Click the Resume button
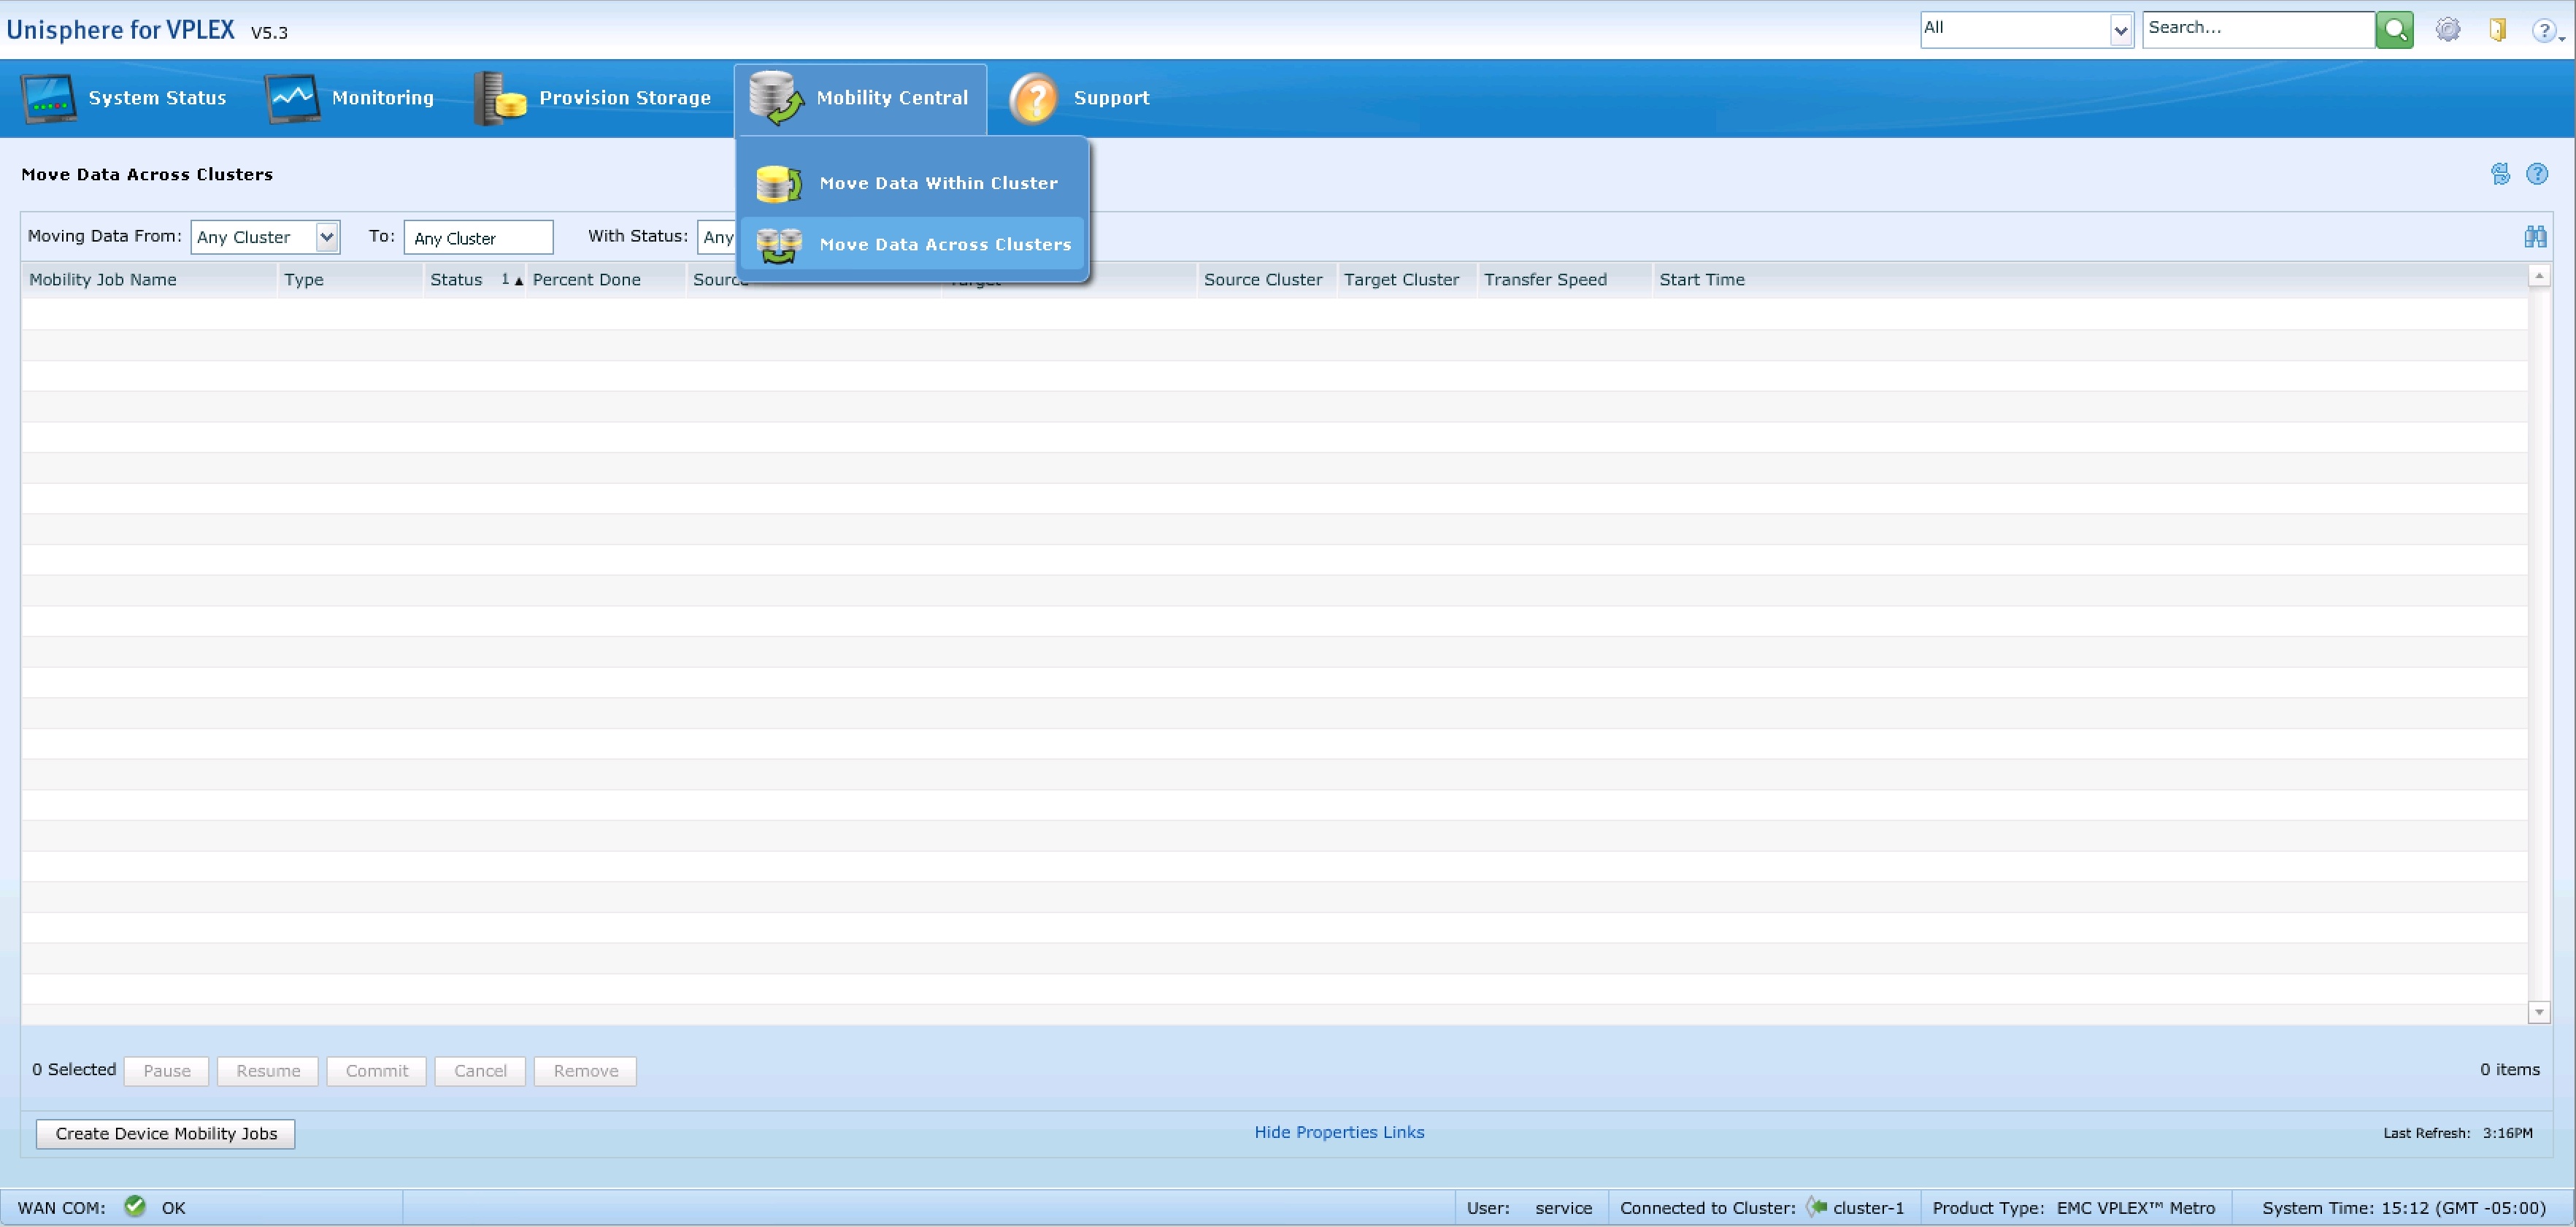 coord(268,1071)
